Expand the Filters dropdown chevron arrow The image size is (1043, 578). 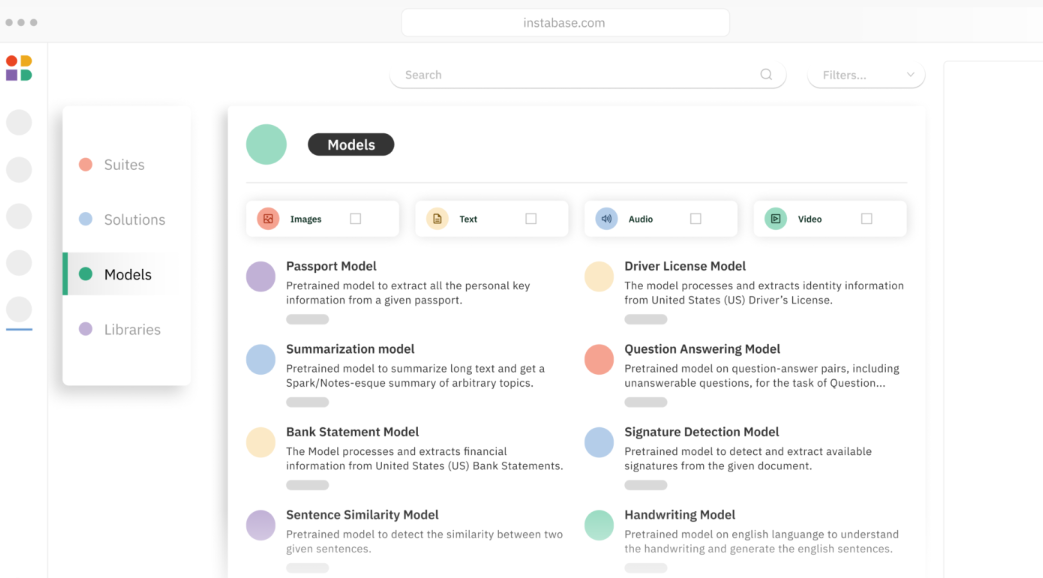(911, 74)
